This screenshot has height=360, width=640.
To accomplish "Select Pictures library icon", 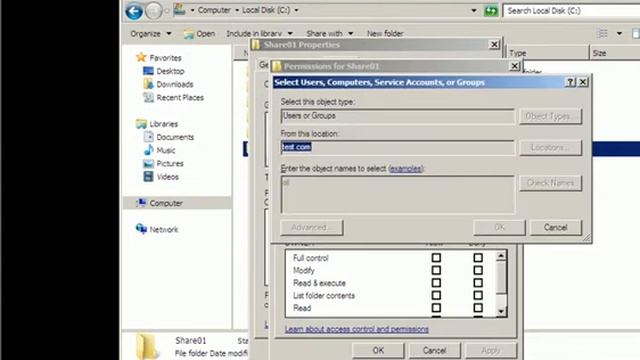I will coord(149,164).
